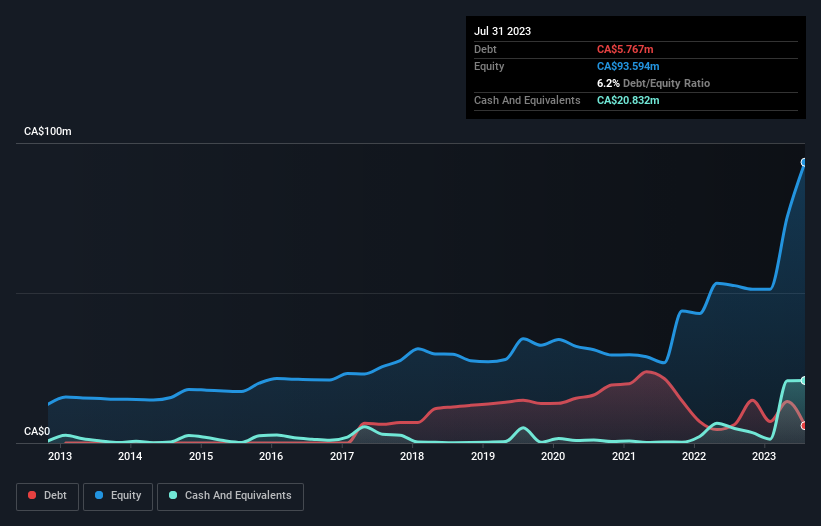Click the CA$5.767m debt value

point(625,49)
